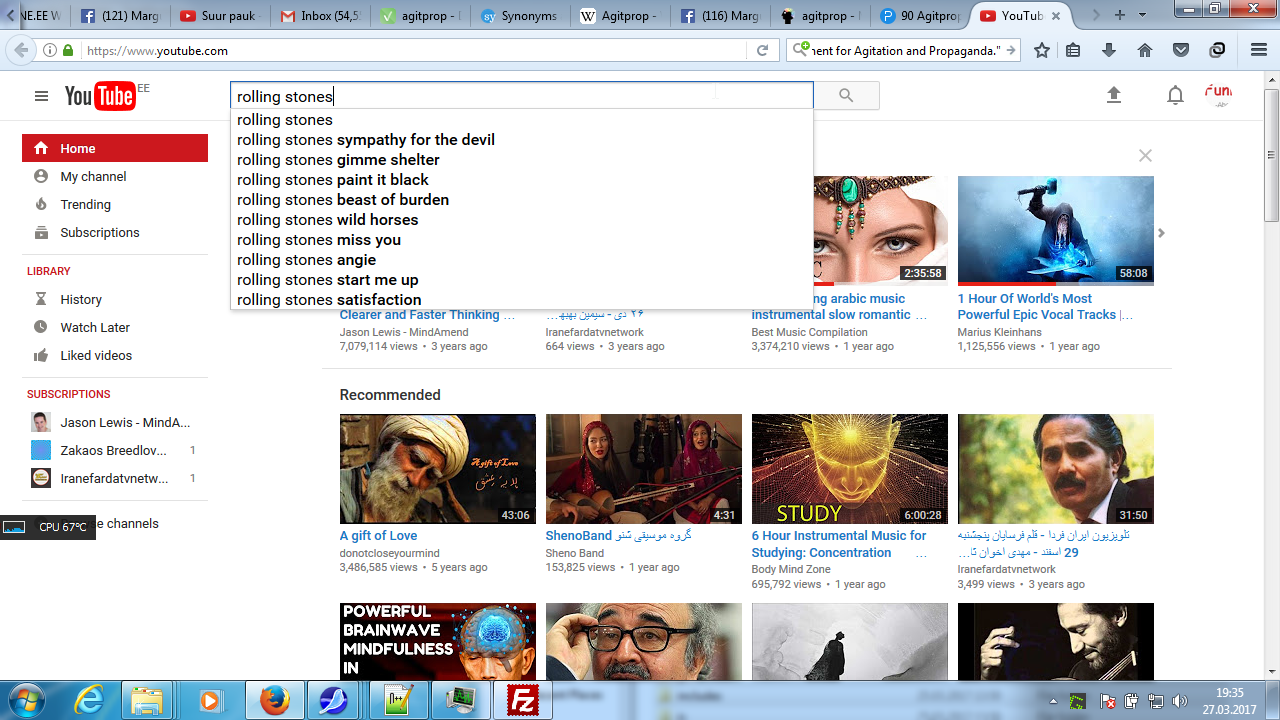The height and width of the screenshot is (720, 1280).
Task: Open Notepad++ from the taskbar
Action: pos(399,700)
